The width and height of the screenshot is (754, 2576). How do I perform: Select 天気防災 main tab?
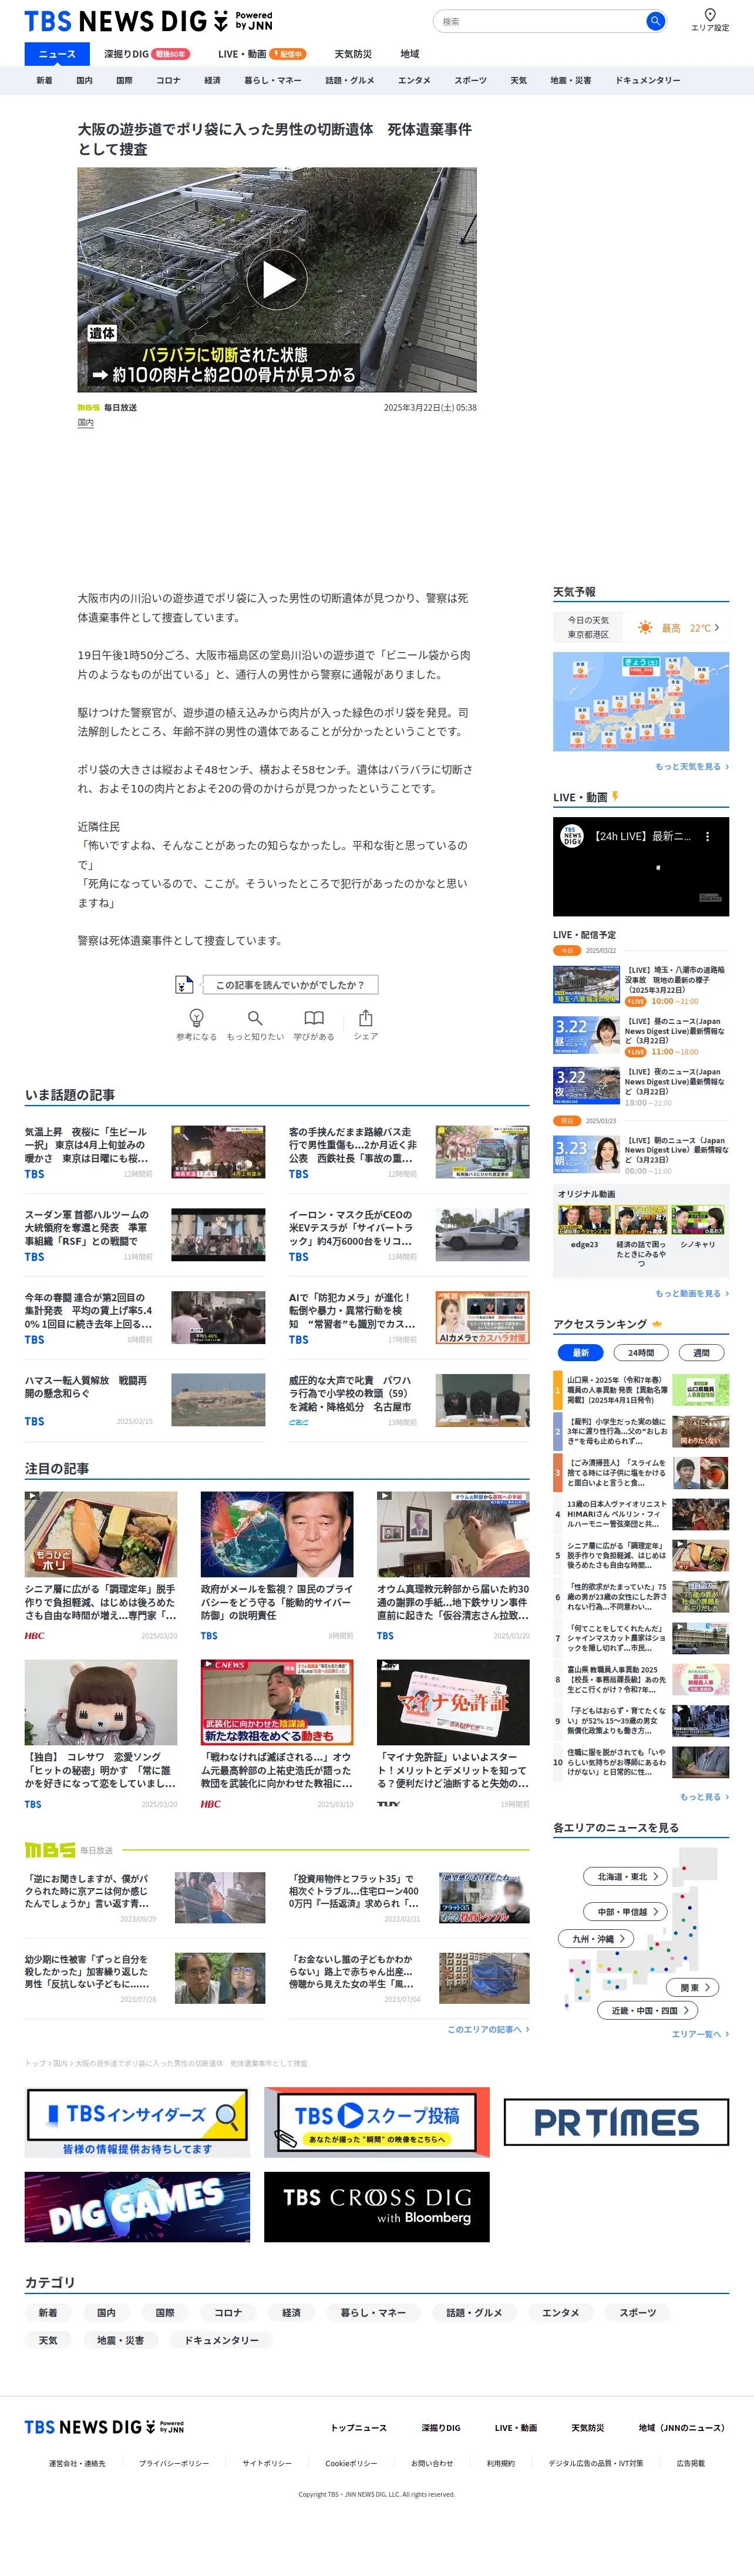point(353,54)
